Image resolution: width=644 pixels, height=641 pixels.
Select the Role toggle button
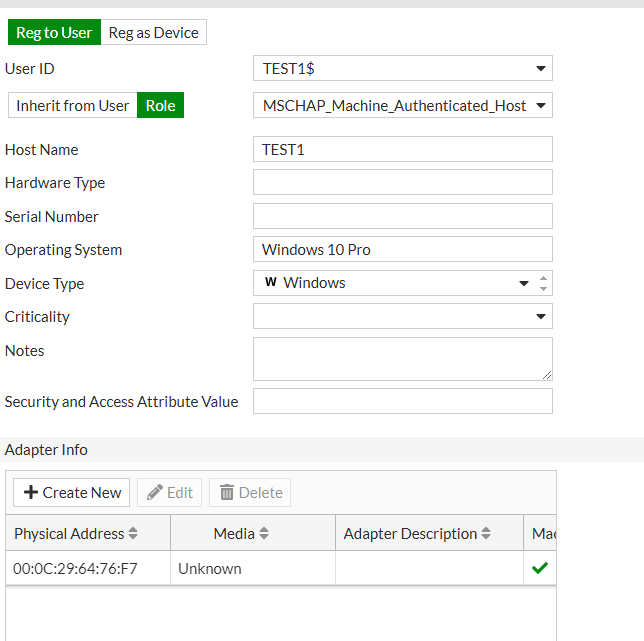coord(160,105)
